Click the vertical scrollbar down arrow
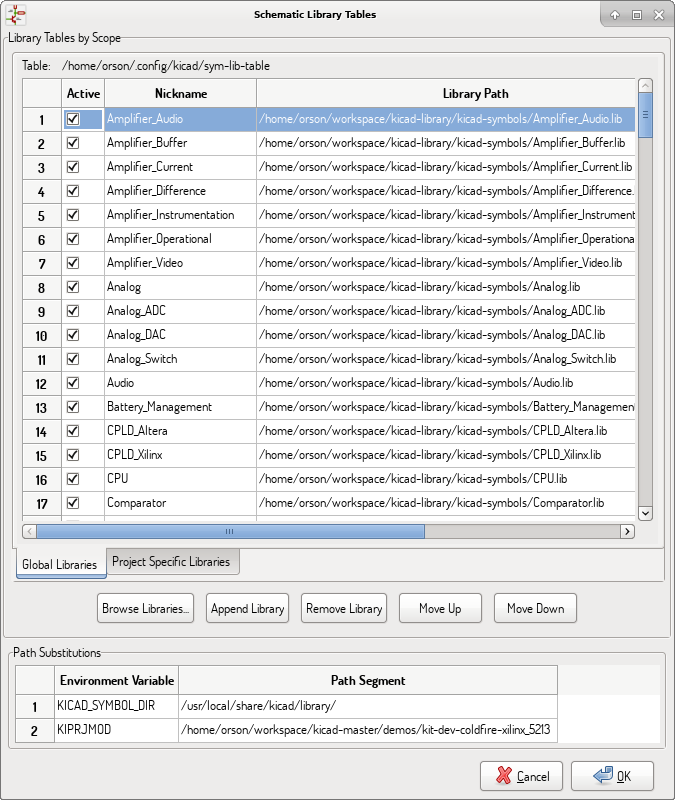Viewport: 675px width, 800px height. (x=645, y=512)
